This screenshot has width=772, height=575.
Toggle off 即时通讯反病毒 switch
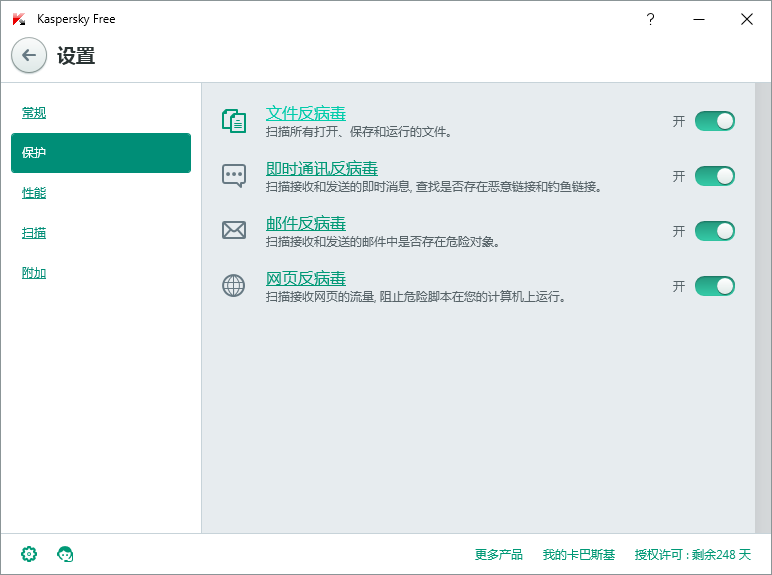[714, 176]
